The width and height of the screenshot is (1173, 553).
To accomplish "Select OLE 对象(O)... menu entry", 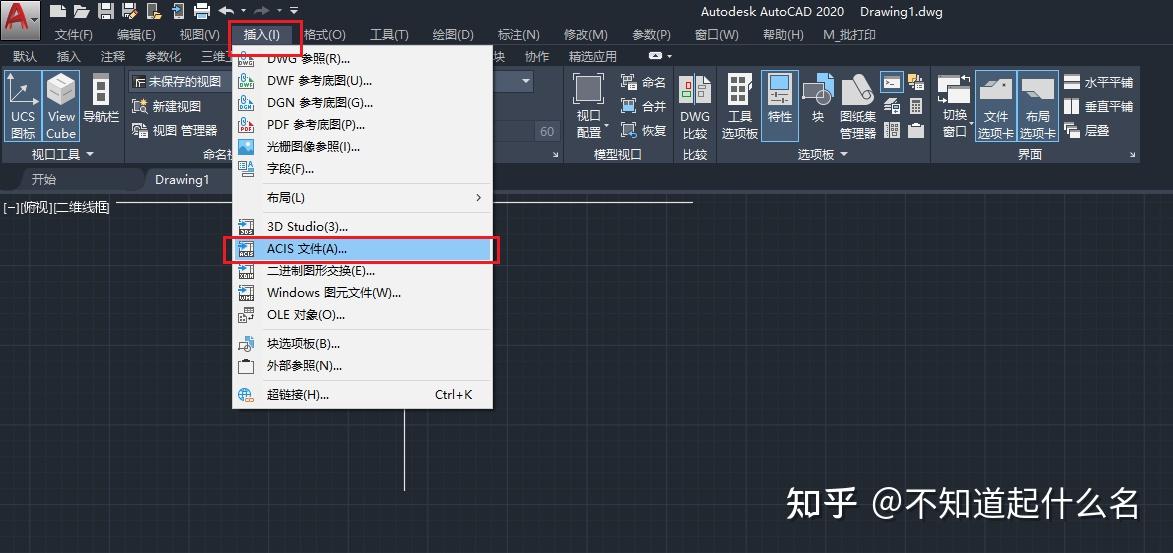I will (x=362, y=315).
